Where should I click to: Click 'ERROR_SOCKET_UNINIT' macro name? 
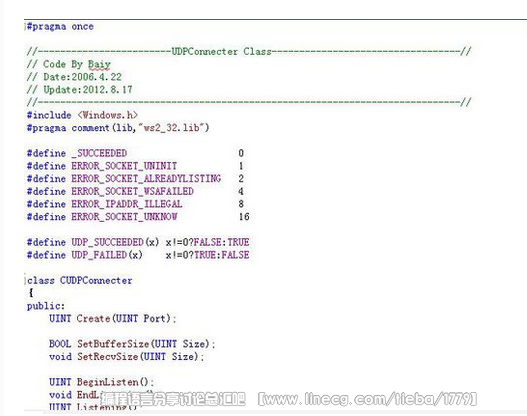coord(124,166)
